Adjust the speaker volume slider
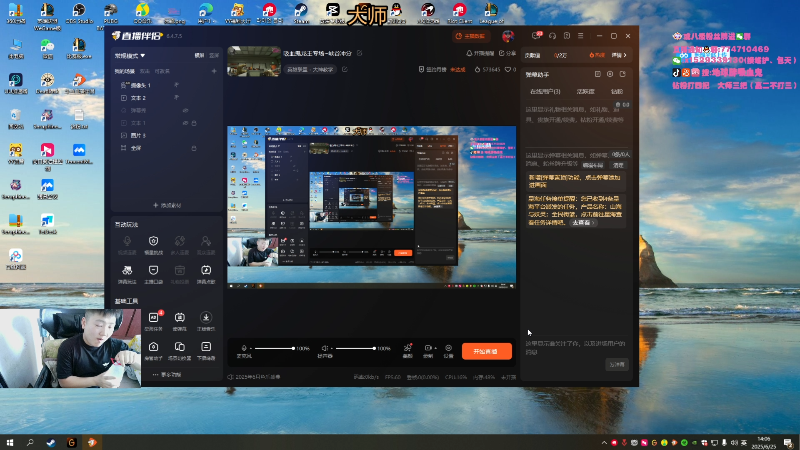Screen dimensions: 800x450 click(356, 348)
